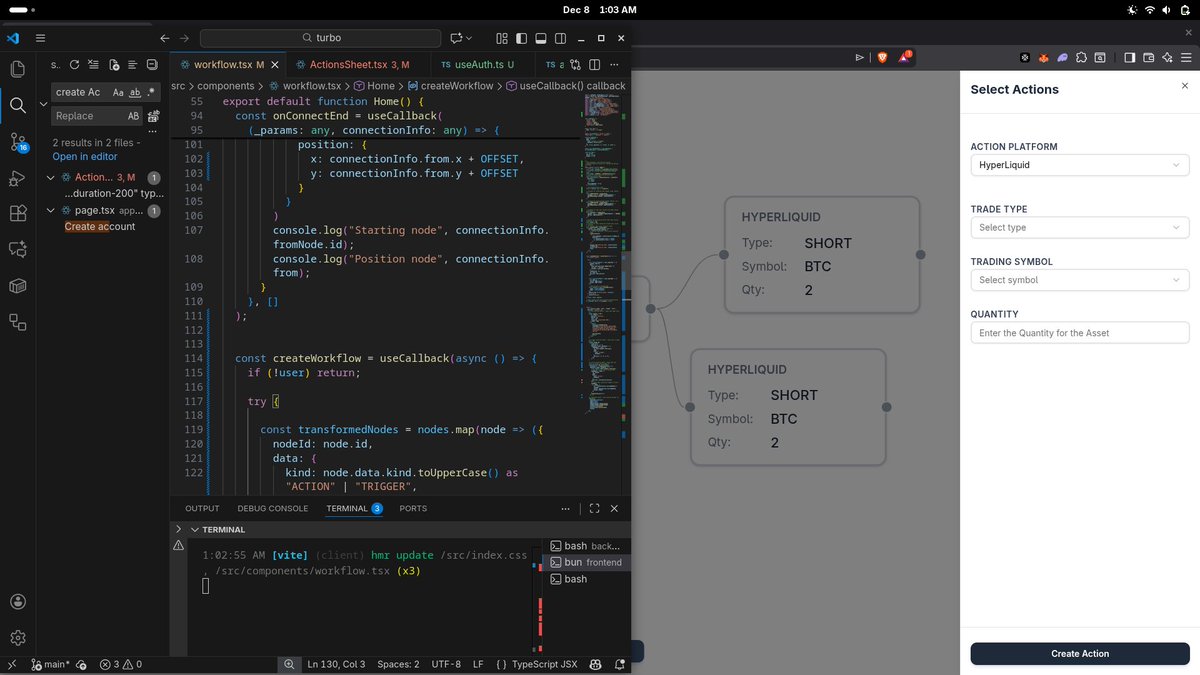Open the DEBUG CONSOLE panel tab

pyautogui.click(x=272, y=508)
